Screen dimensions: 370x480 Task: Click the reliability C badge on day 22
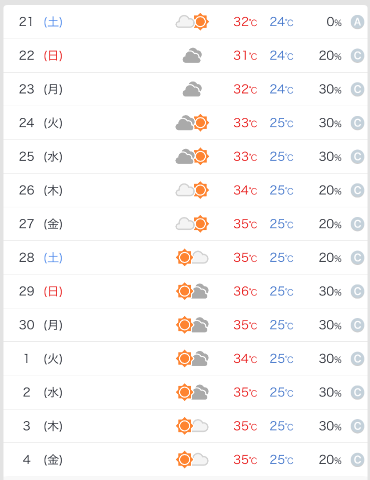tap(357, 56)
